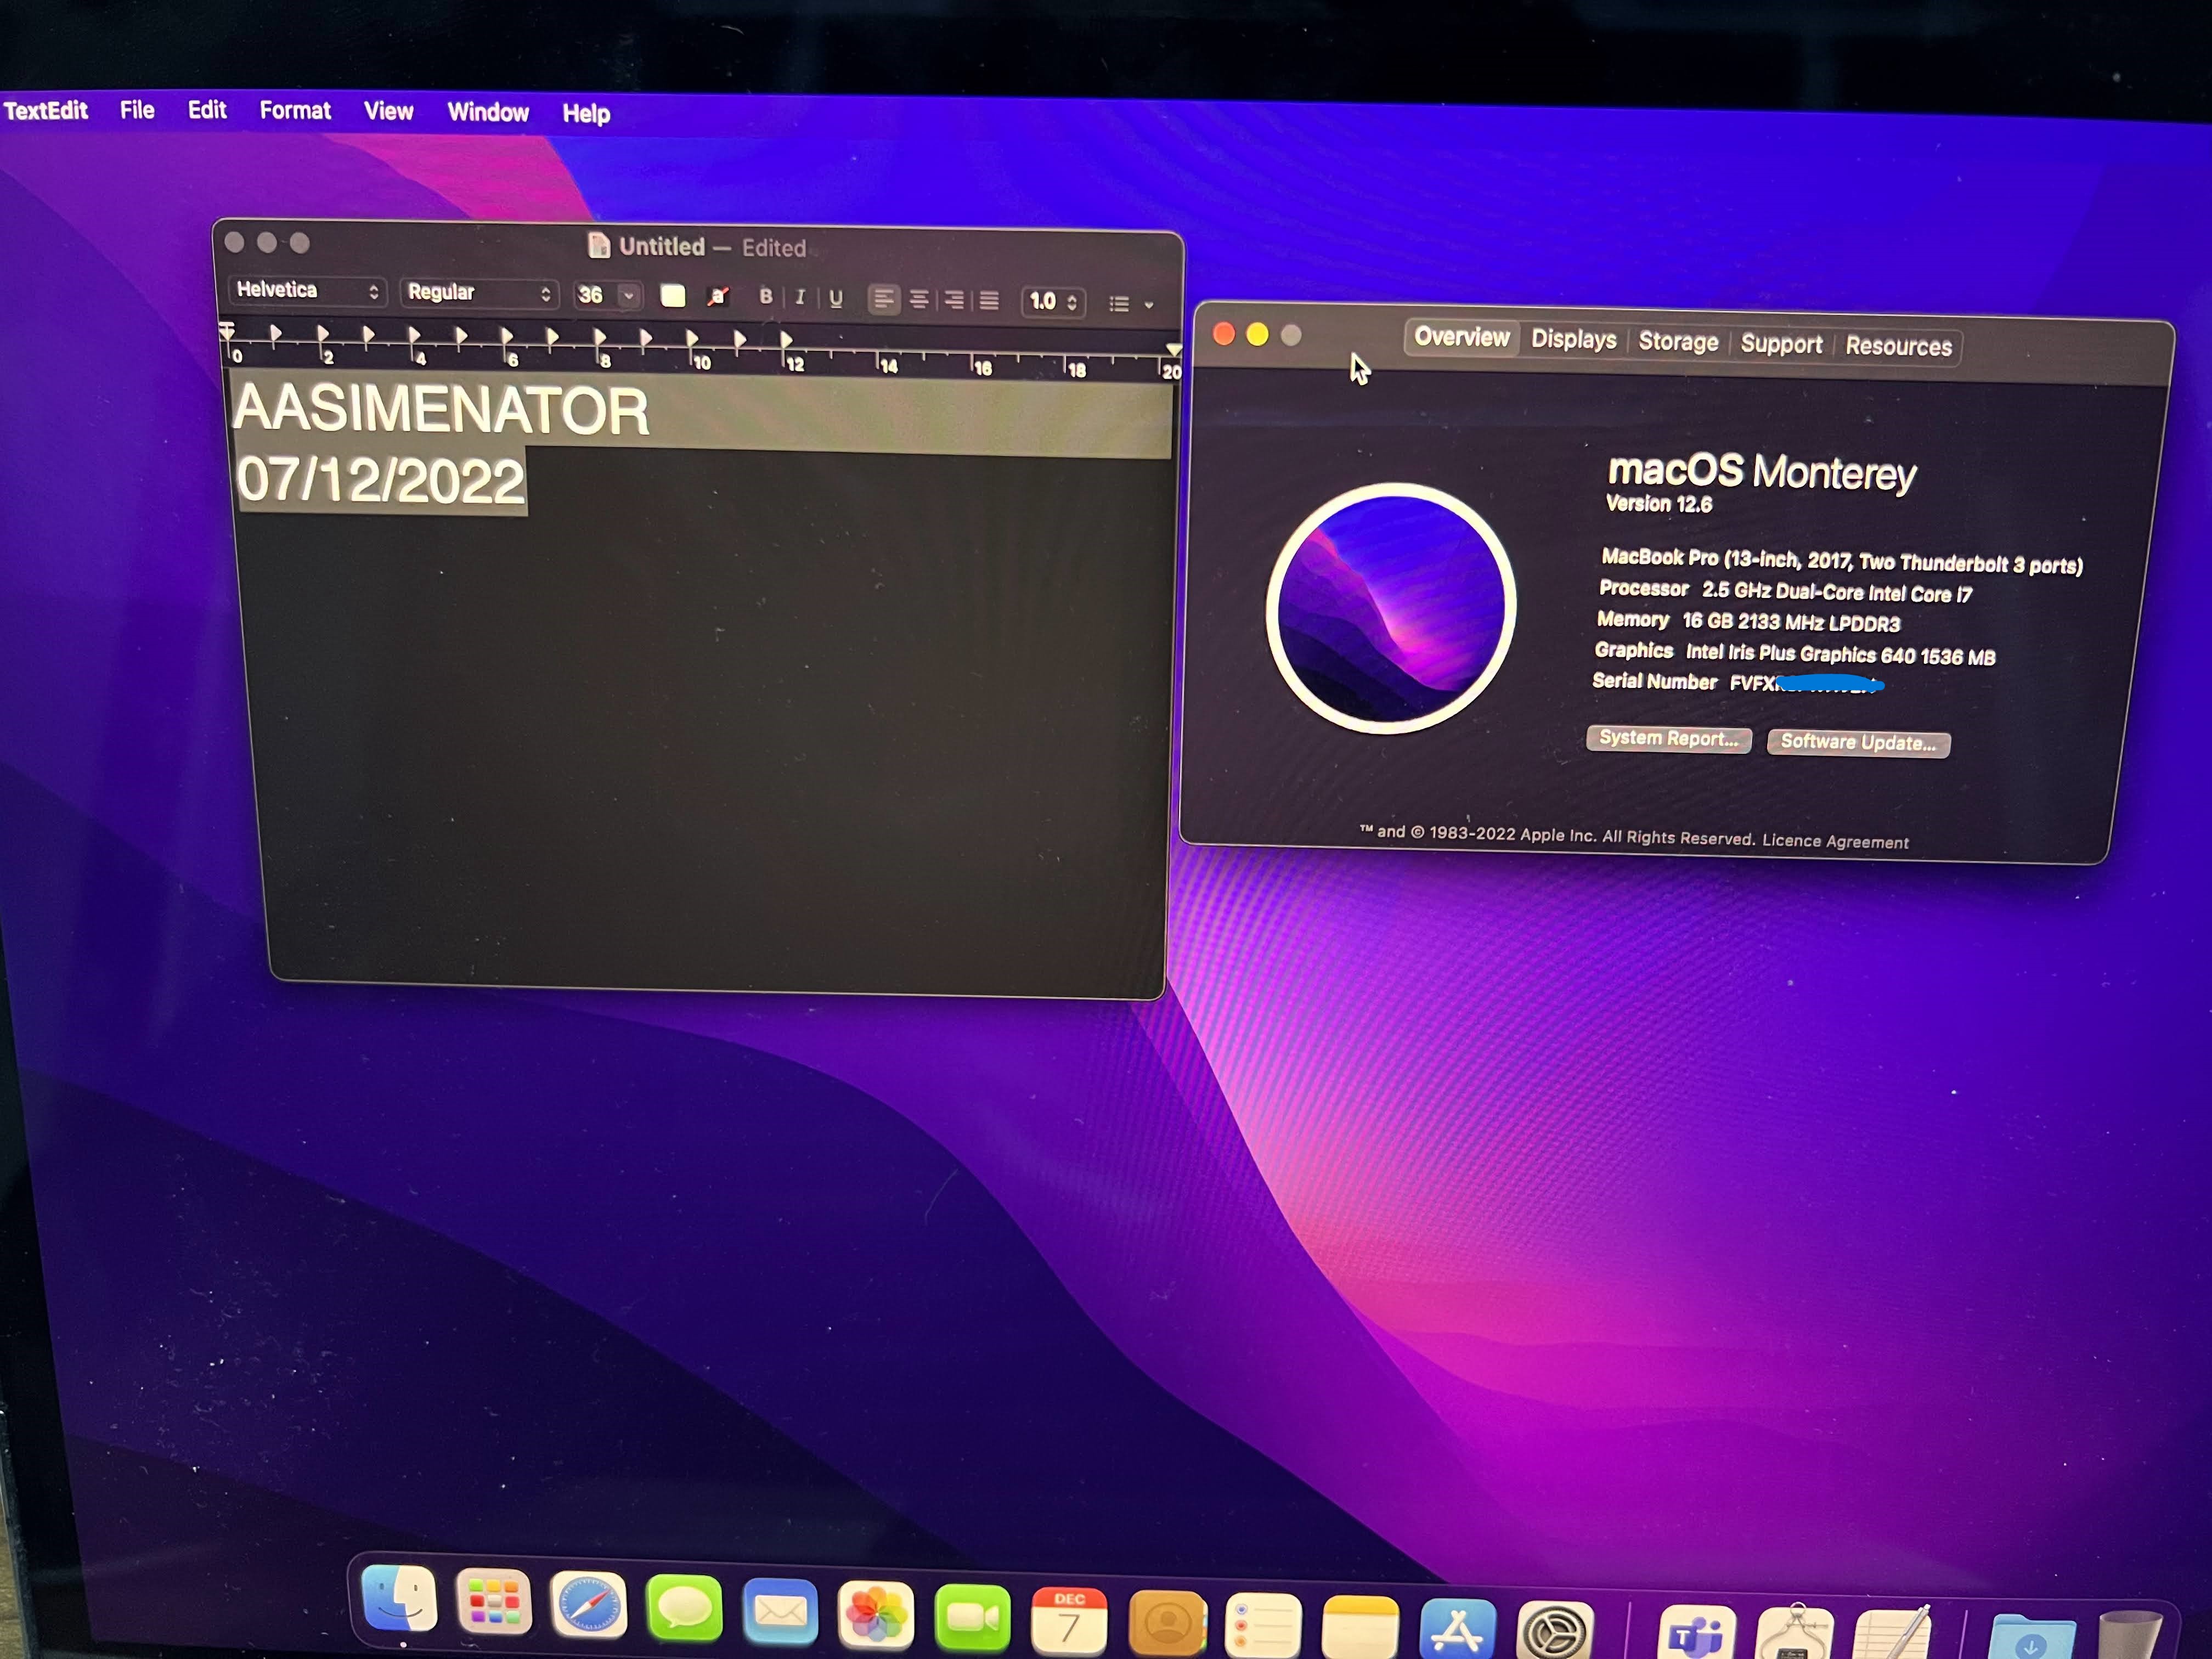Open the Help menu

pos(586,113)
